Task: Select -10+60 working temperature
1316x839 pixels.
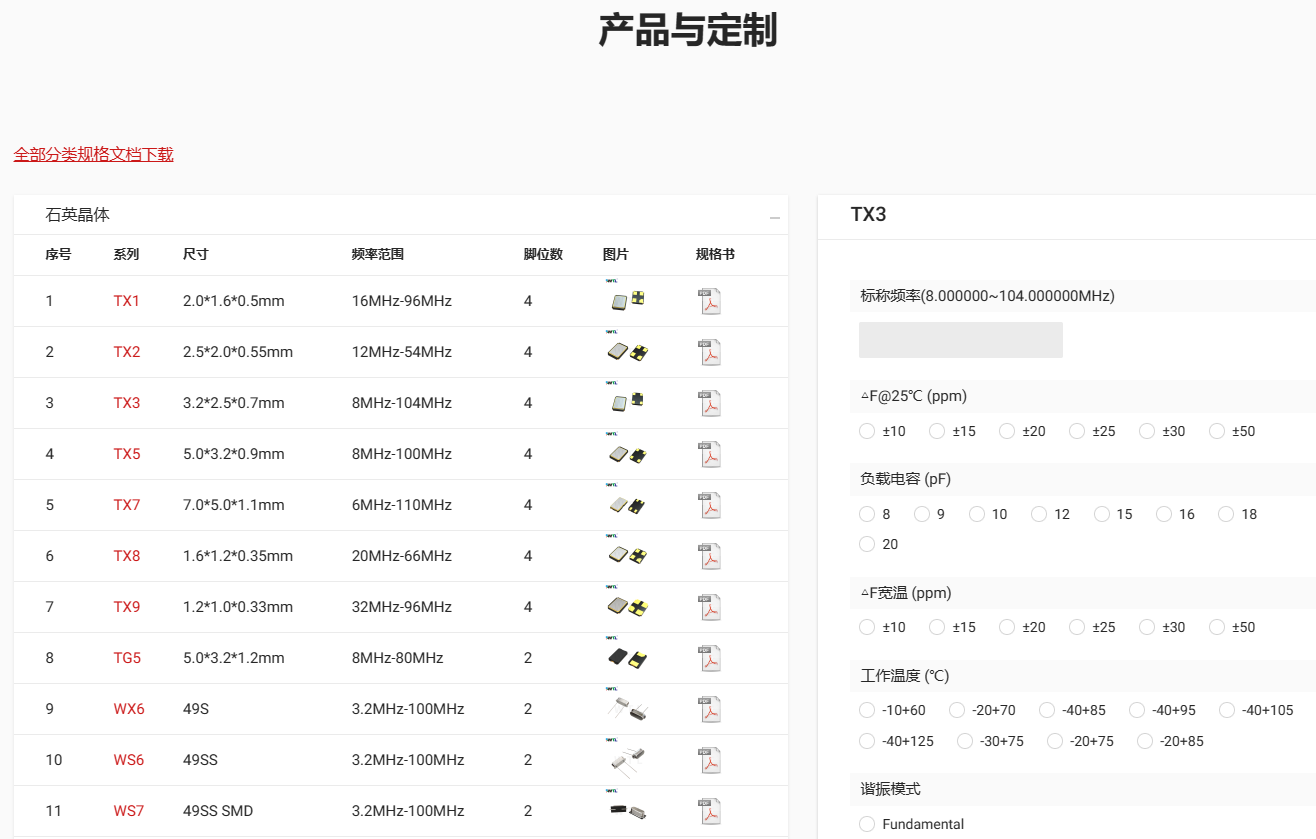Action: coord(867,710)
